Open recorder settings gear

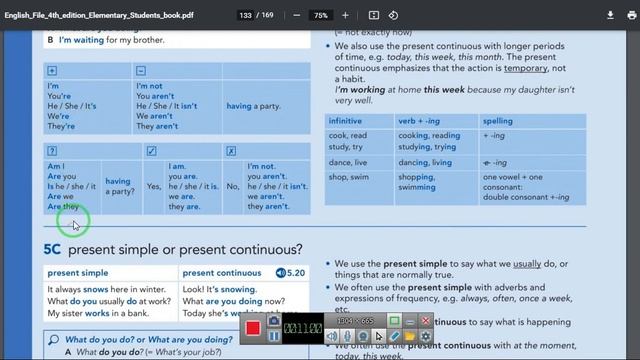coord(426,336)
